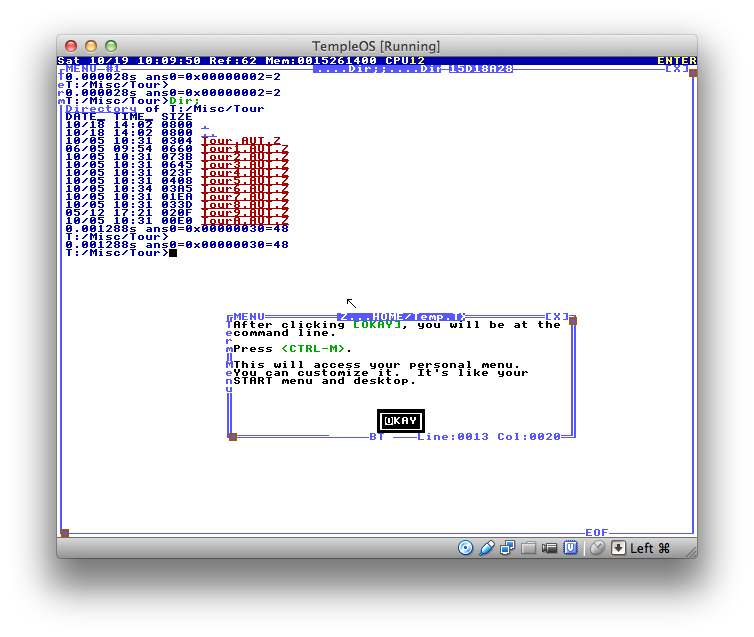Click the shared folders icon
The image size is (754, 637).
pyautogui.click(x=529, y=548)
